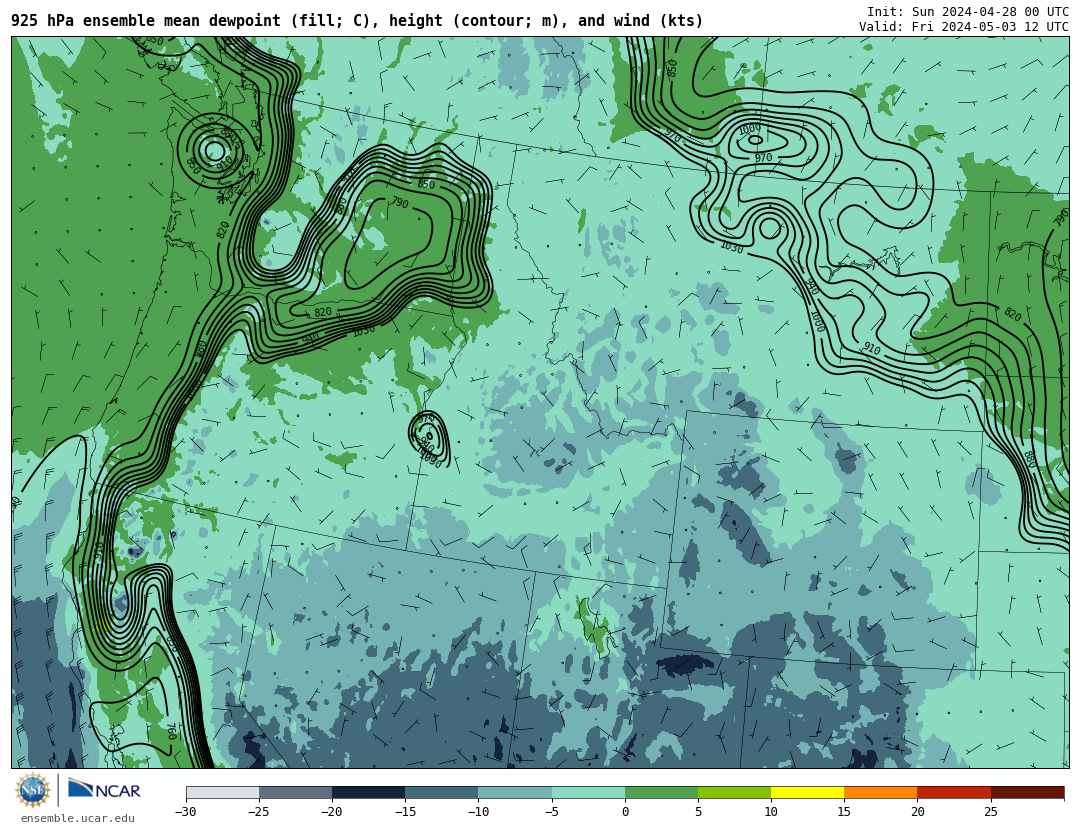Click the -25 to -20 slate gray swatch
Image resolution: width=1080 pixels, height=831 pixels.
(x=295, y=792)
